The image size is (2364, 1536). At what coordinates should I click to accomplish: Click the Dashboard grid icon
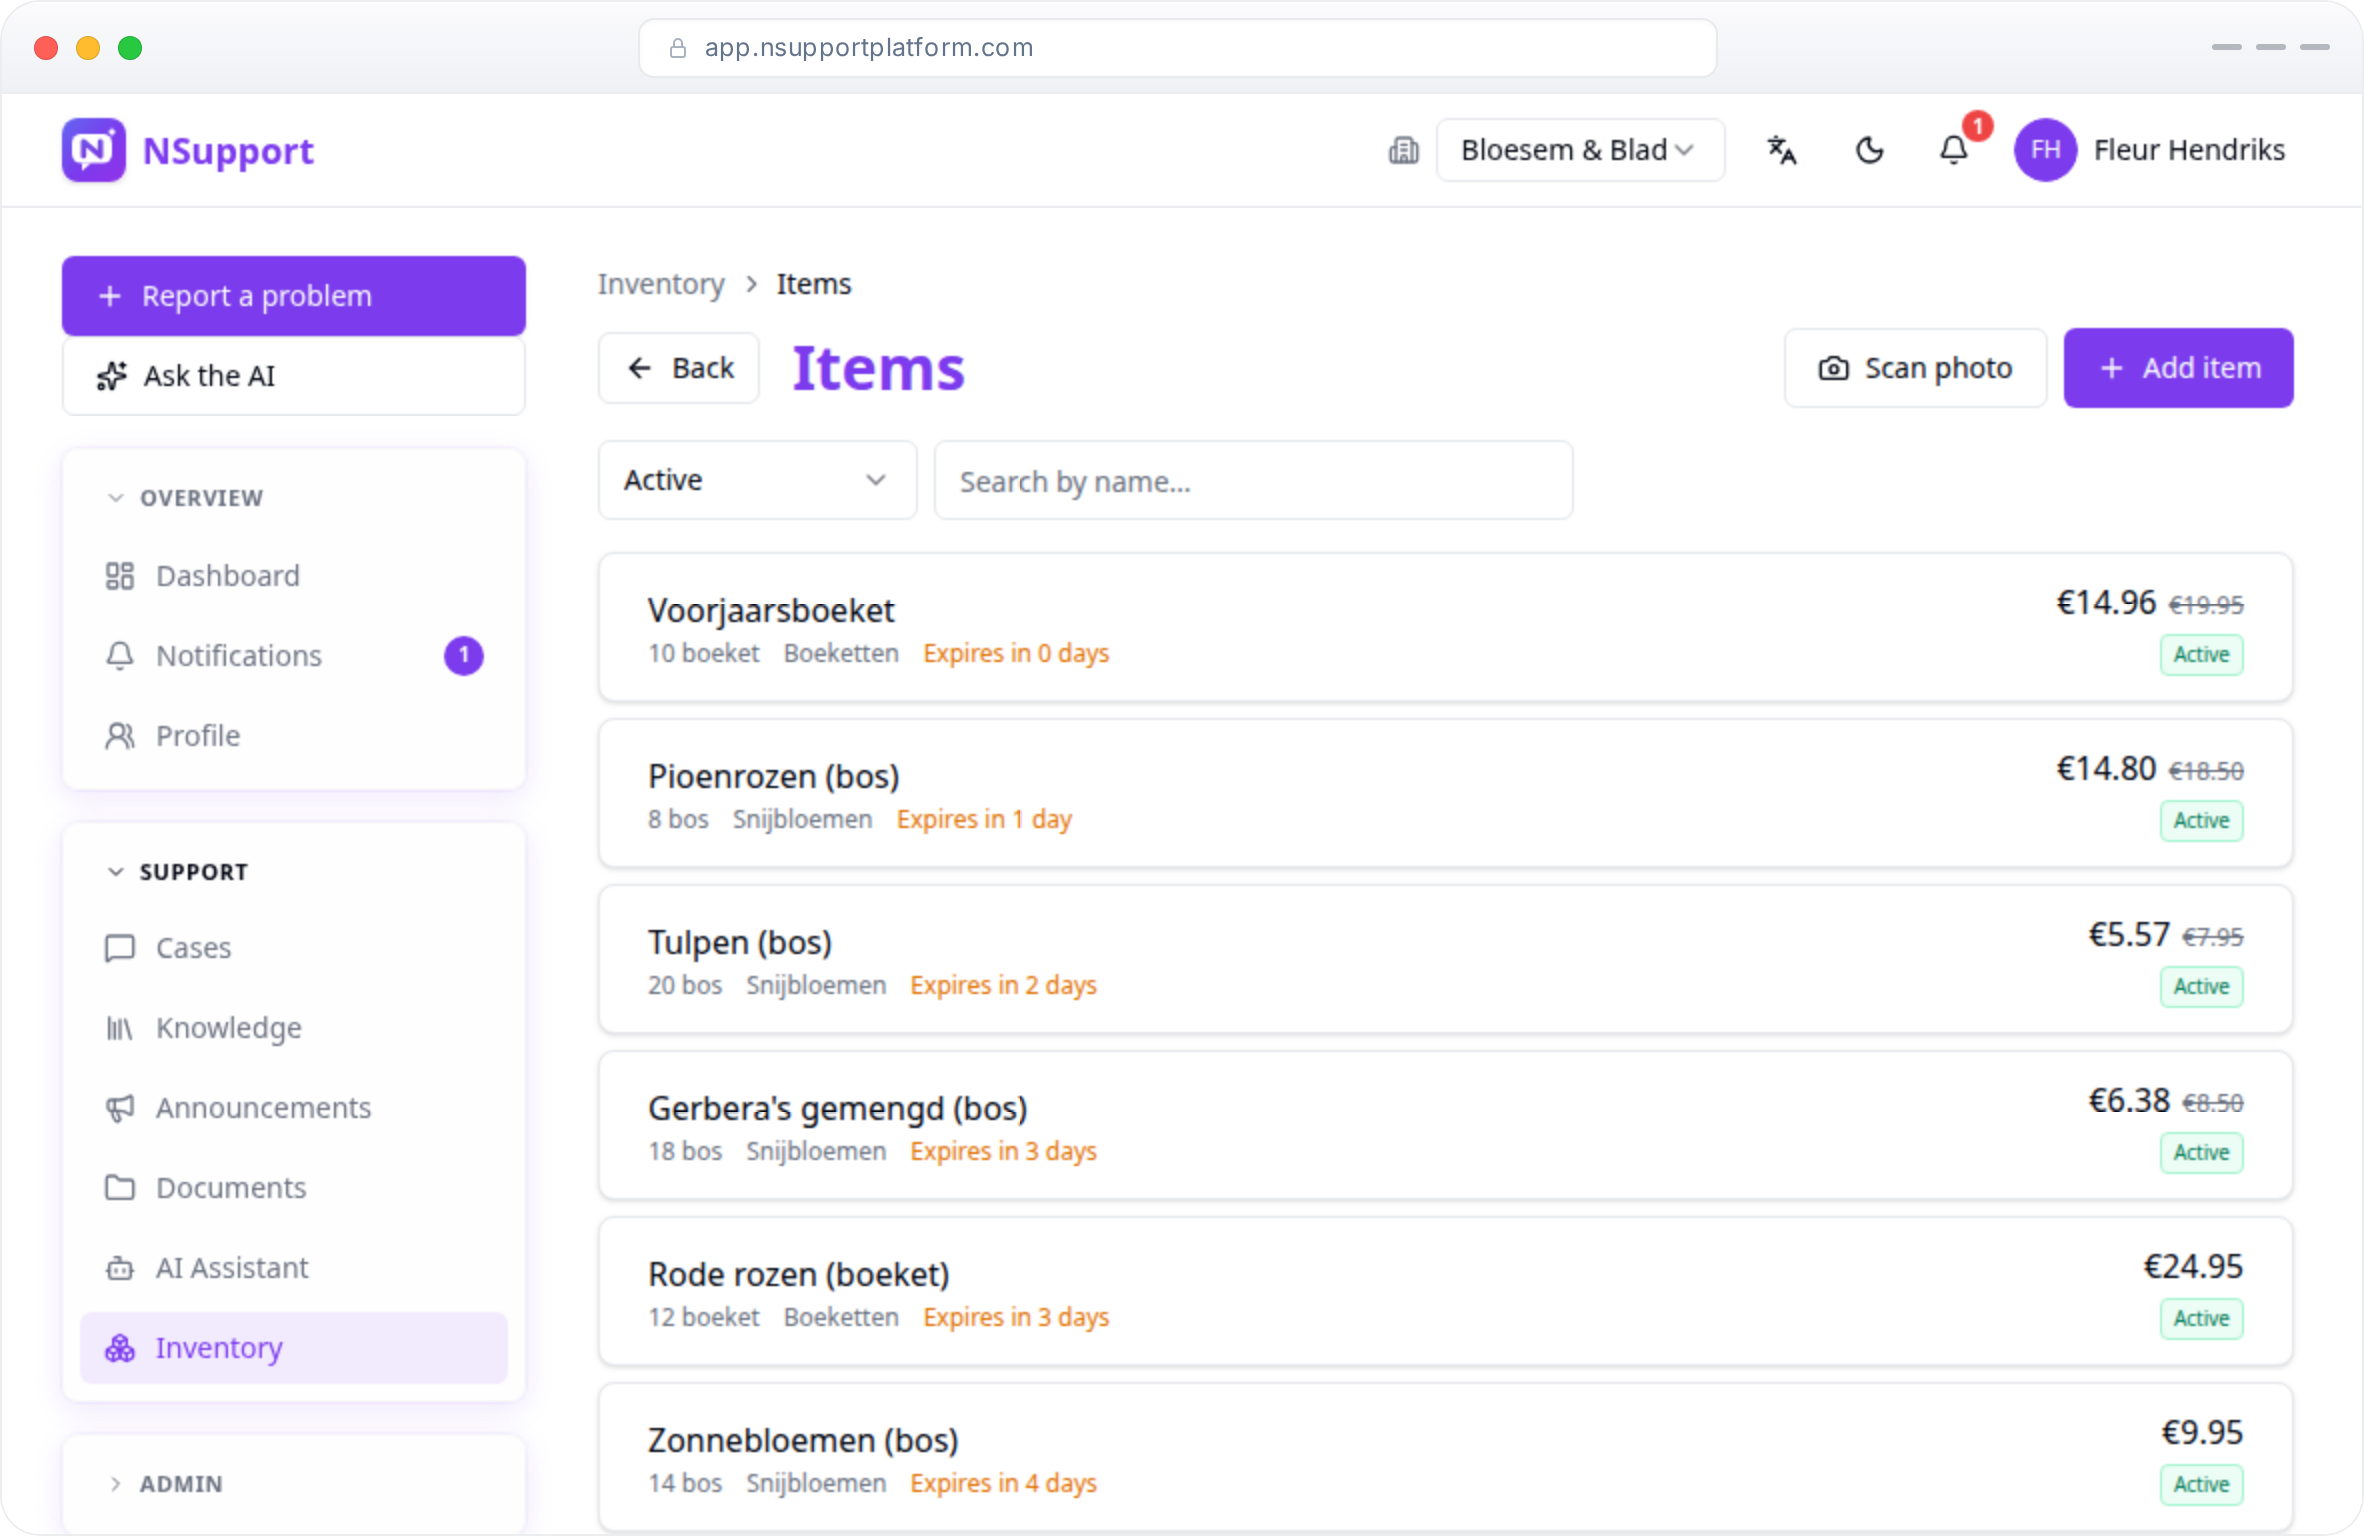(x=120, y=576)
